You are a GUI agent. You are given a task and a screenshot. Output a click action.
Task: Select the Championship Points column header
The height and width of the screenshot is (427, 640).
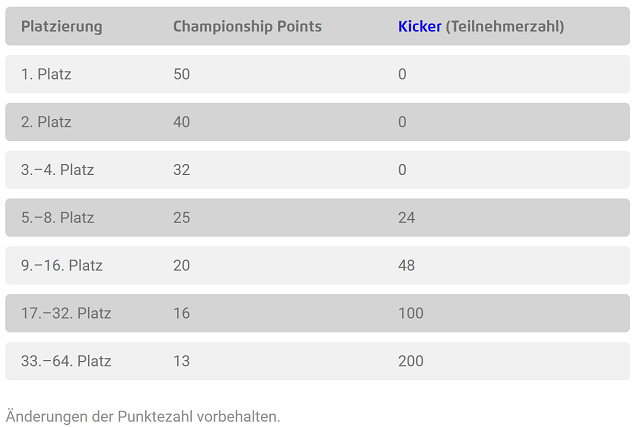coord(247,27)
